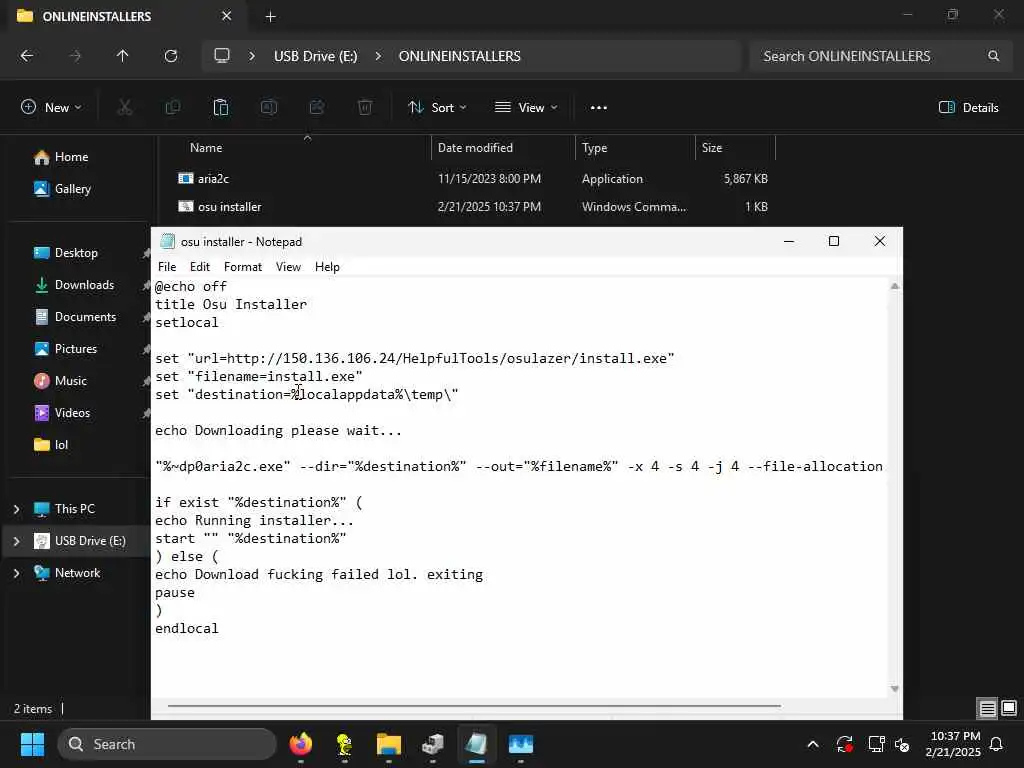The width and height of the screenshot is (1024, 768).
Task: Click the Cut icon in Explorer toolbar
Action: point(125,107)
